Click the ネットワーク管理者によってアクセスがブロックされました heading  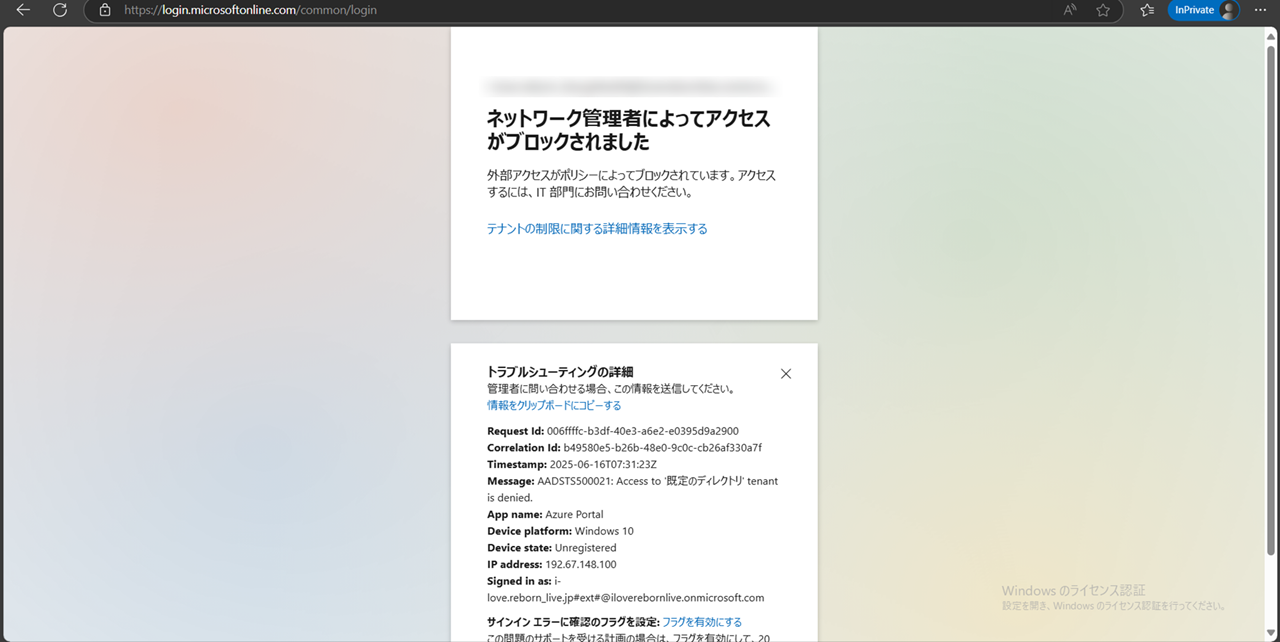628,130
